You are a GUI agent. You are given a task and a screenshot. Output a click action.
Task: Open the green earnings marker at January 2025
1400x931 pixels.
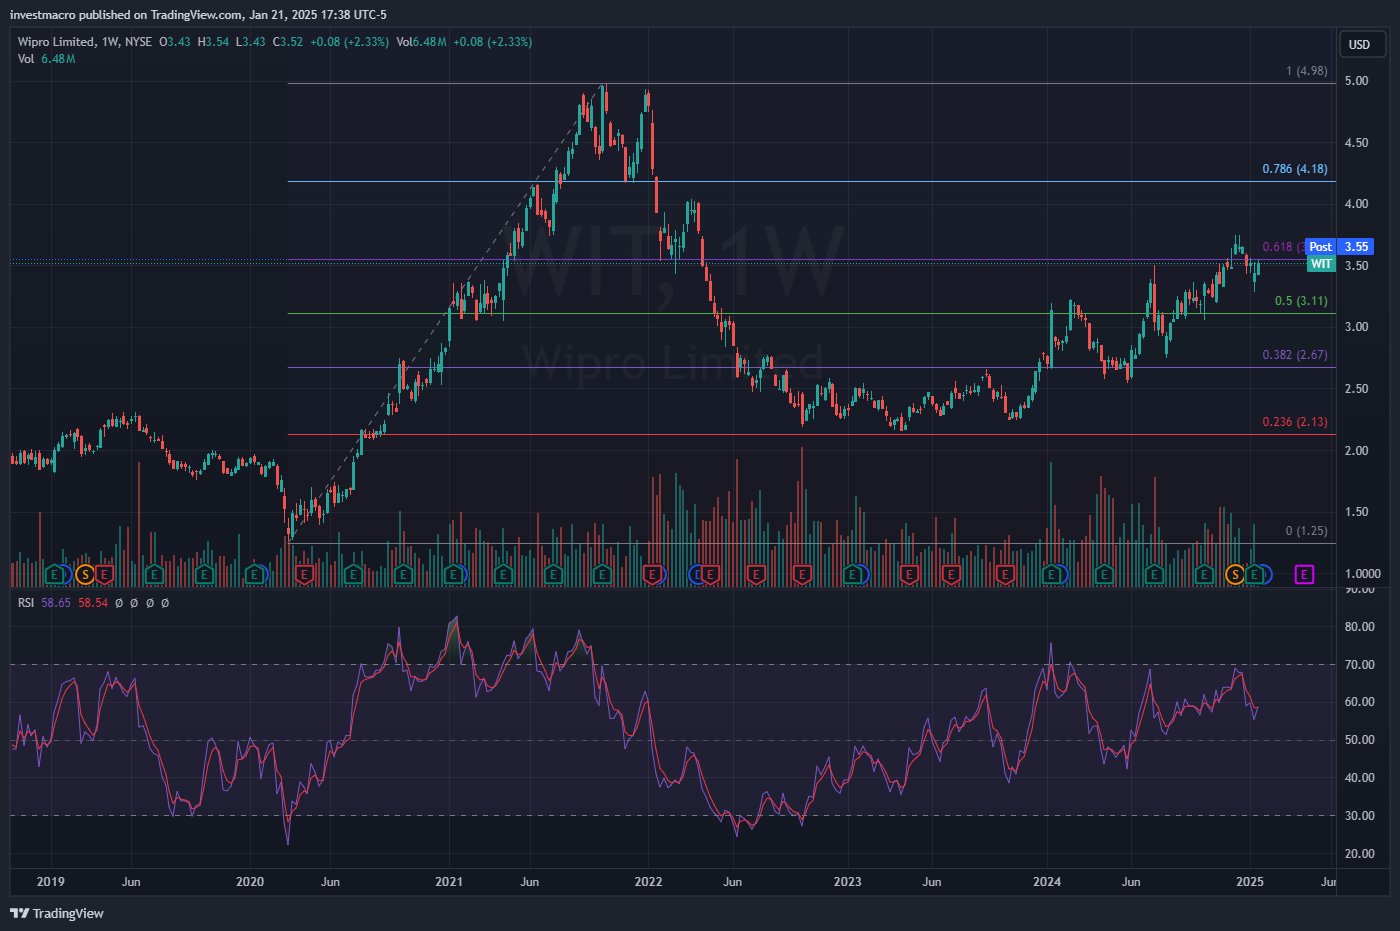click(x=1254, y=574)
